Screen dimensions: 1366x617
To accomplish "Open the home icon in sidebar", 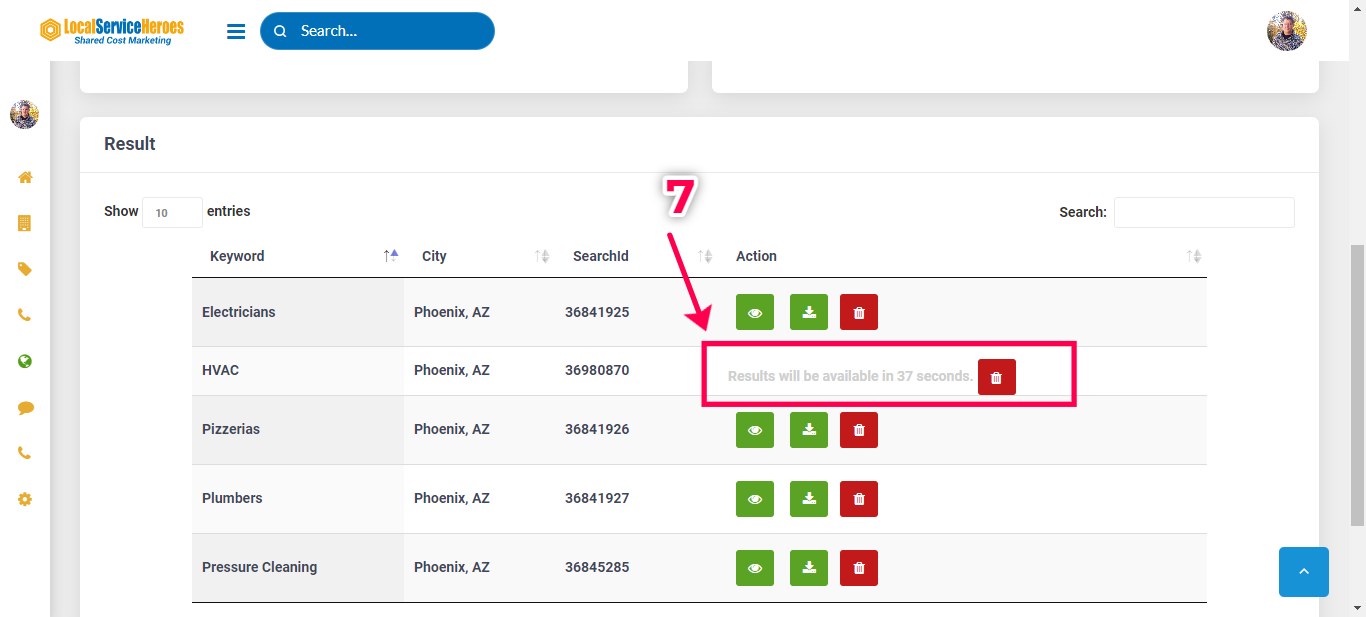I will pos(25,177).
